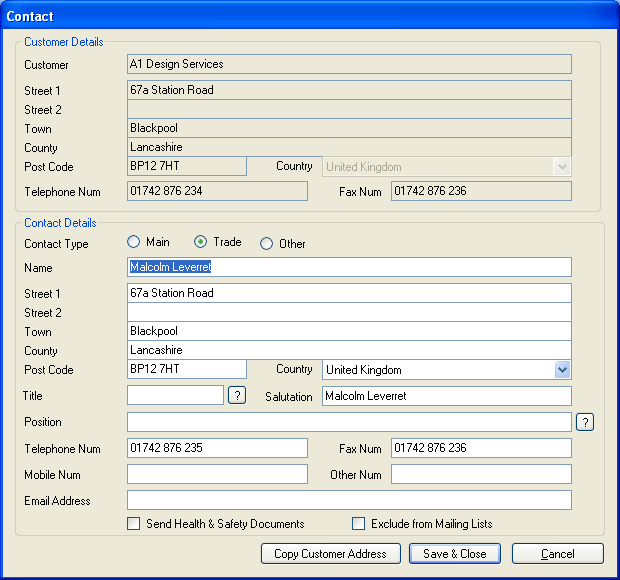Expand the contact Country dropdown arrow
The width and height of the screenshot is (620, 580).
(562, 370)
